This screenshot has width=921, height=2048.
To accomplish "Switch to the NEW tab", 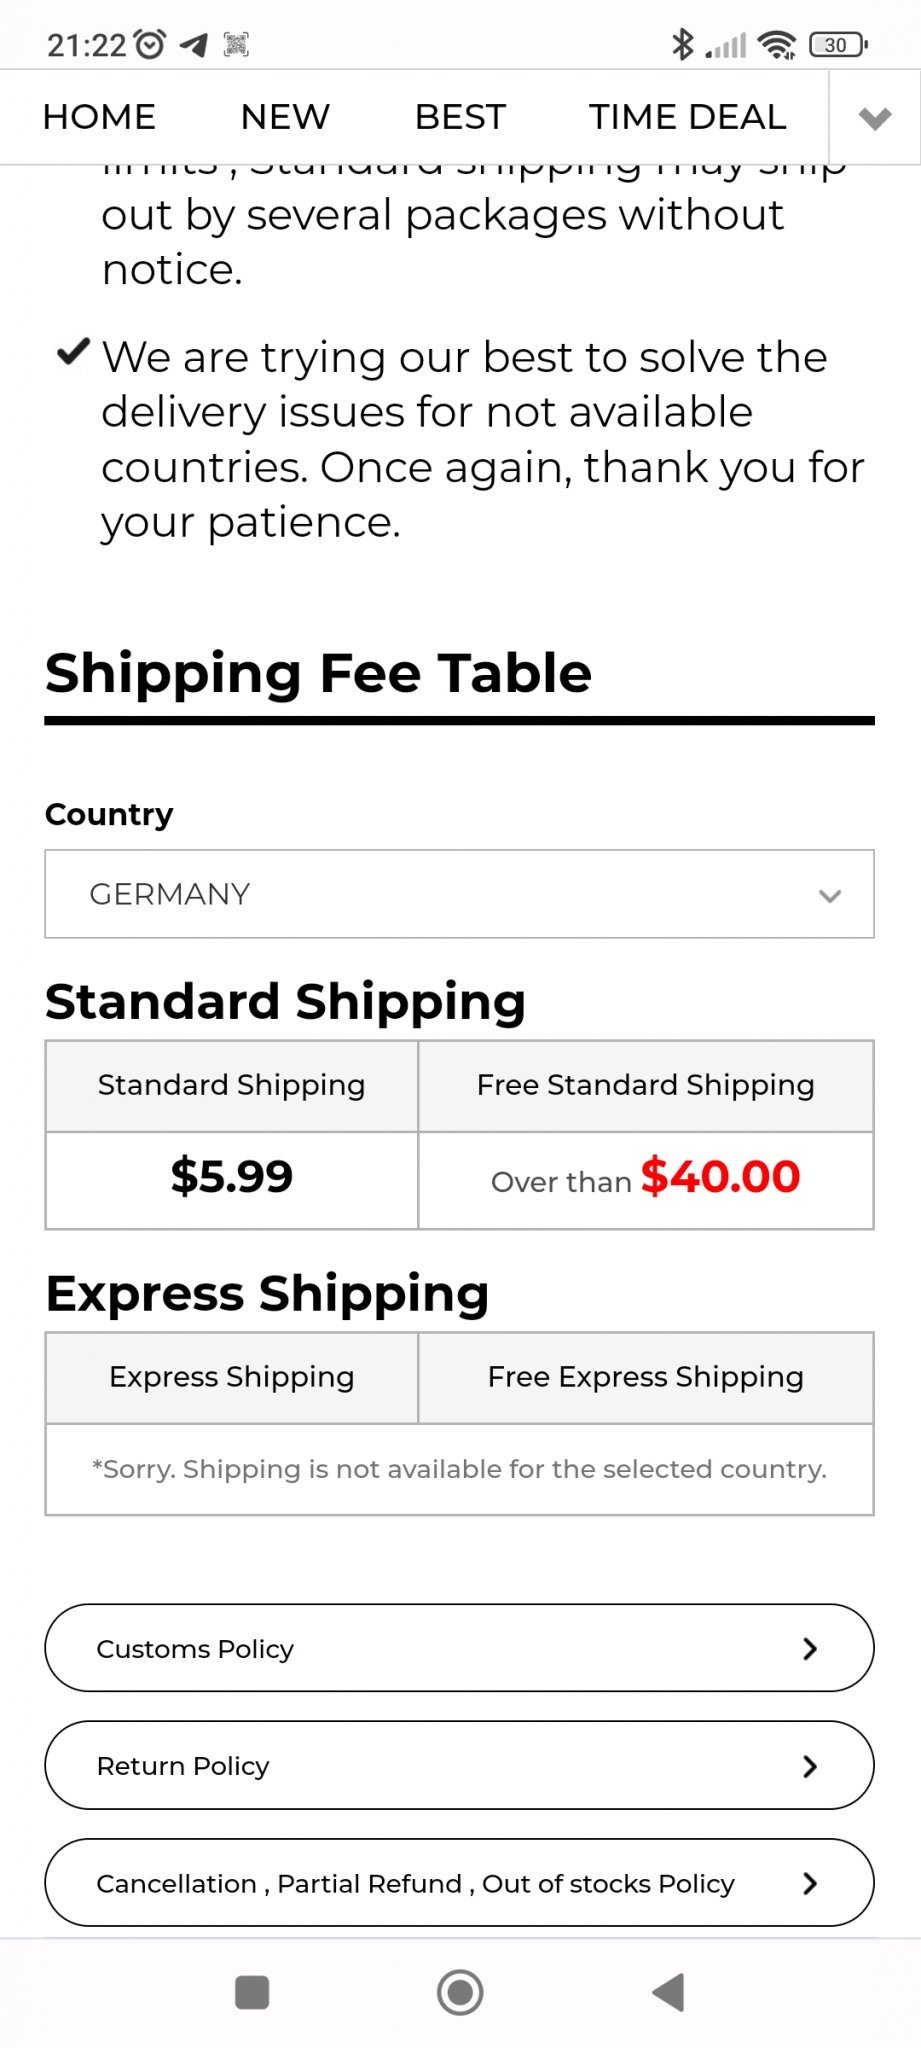I will [285, 117].
